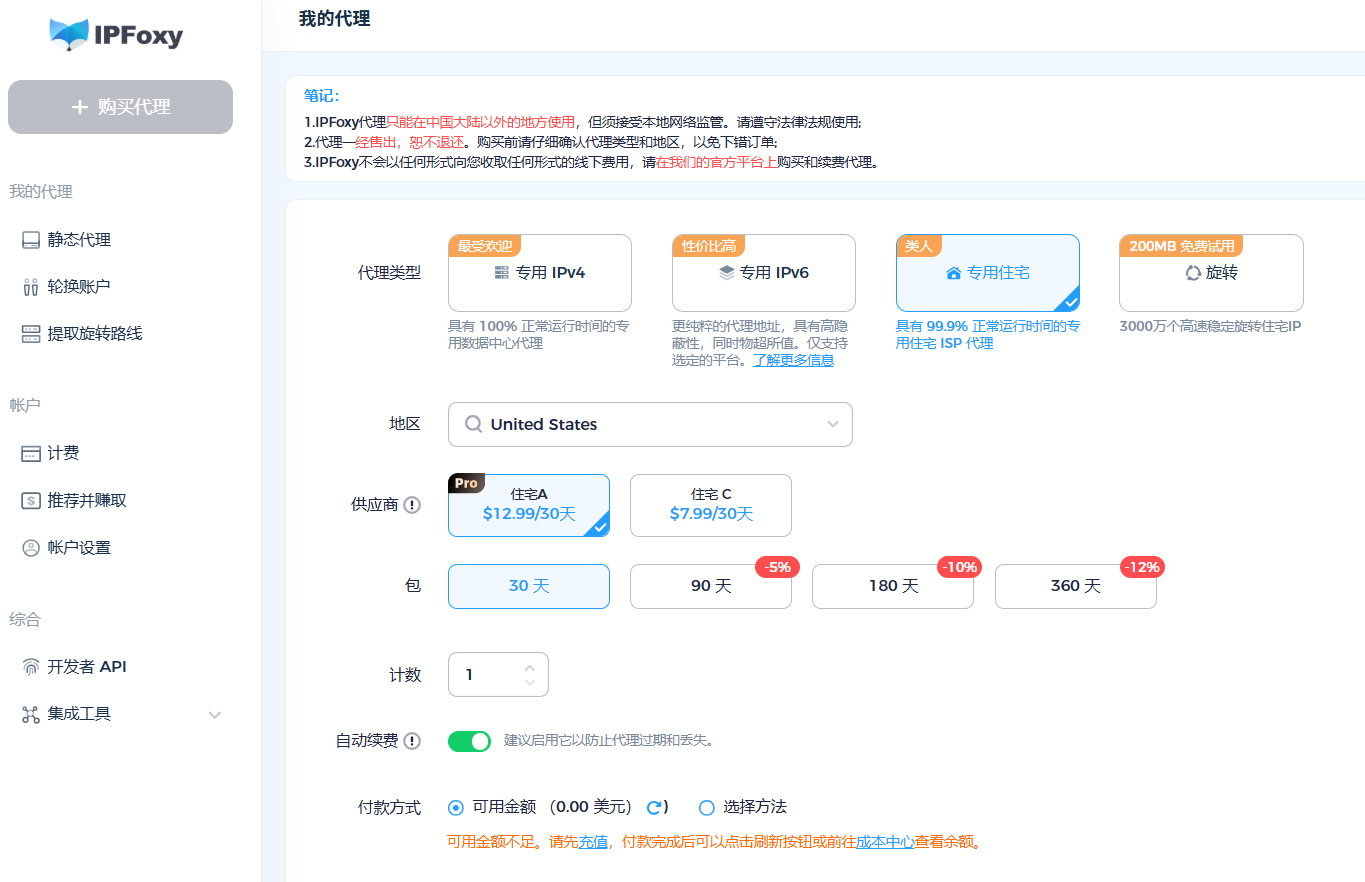Choose supplier 住宅 C at $7.99/30天

click(x=710, y=505)
